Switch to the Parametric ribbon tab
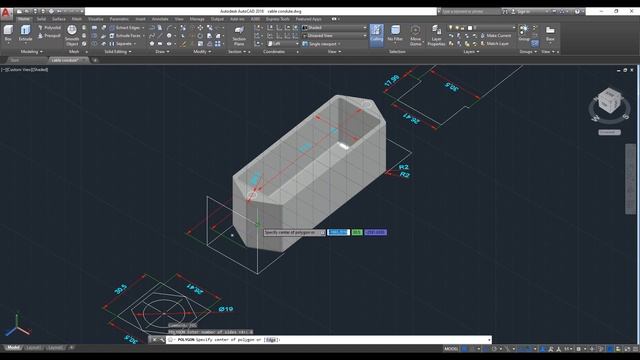Image resolution: width=640 pixels, height=360 pixels. pos(119,19)
